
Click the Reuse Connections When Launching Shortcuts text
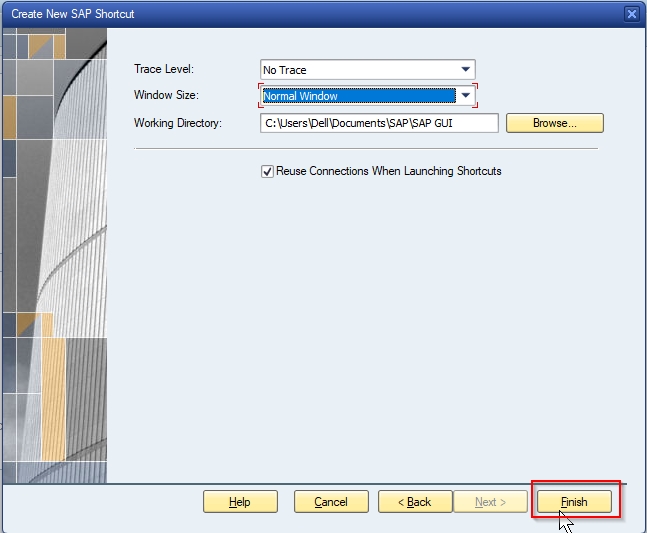[x=389, y=171]
